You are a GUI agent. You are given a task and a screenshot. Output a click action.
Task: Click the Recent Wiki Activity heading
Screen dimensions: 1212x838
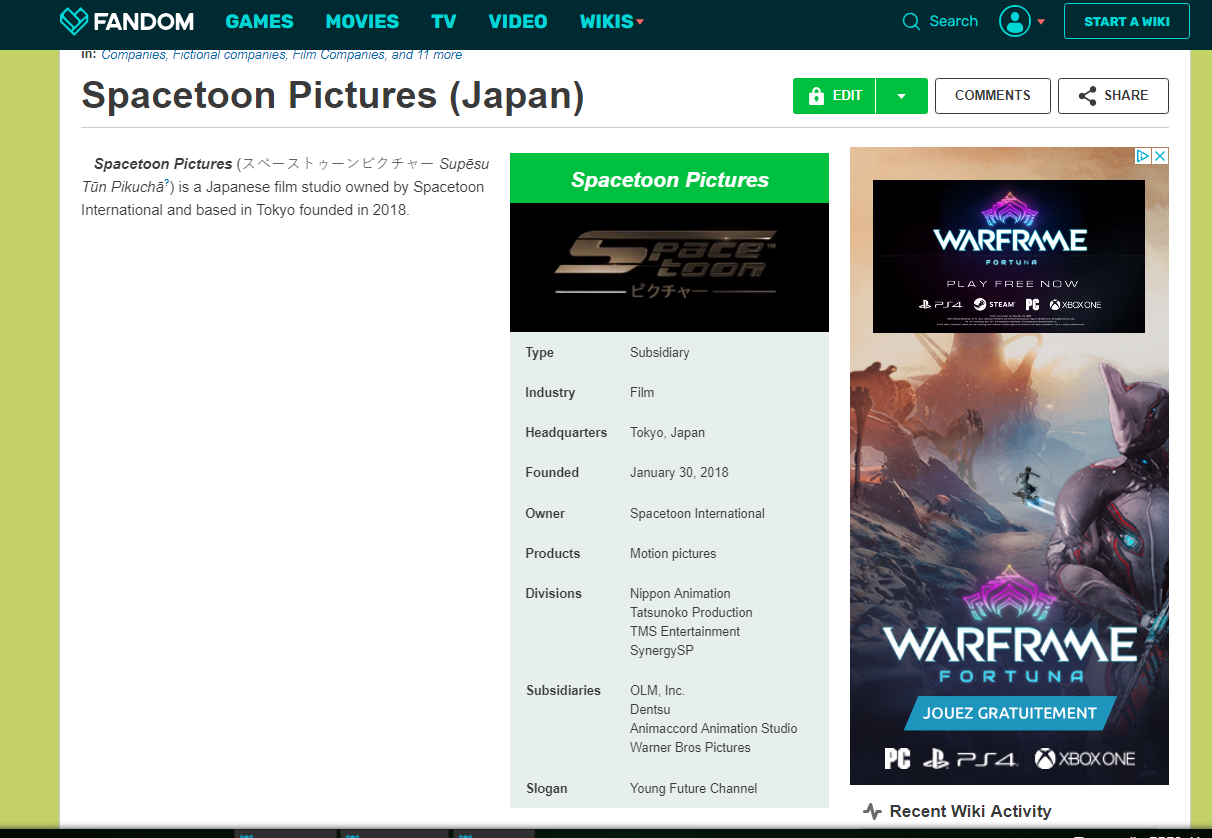click(x=970, y=812)
